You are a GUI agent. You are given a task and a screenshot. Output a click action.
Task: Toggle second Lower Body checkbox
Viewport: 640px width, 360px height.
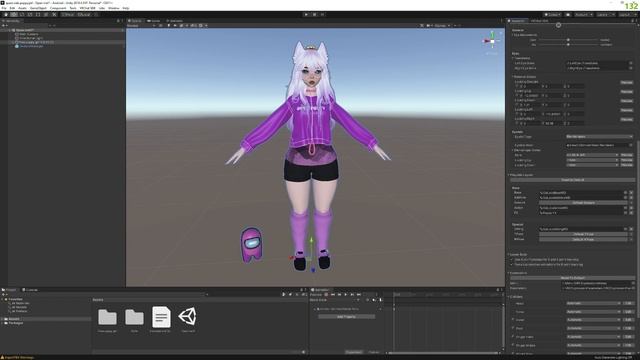pos(512,264)
